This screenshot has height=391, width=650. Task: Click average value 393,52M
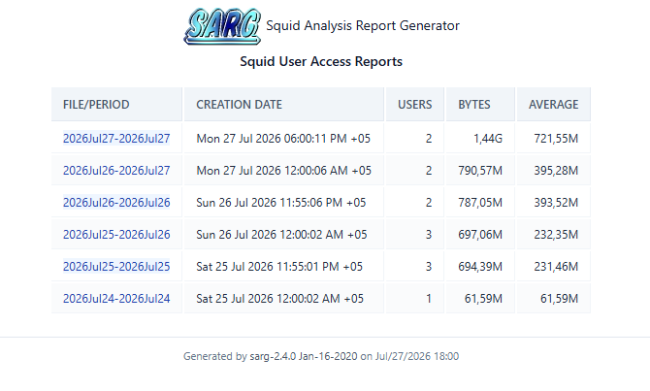coord(556,202)
